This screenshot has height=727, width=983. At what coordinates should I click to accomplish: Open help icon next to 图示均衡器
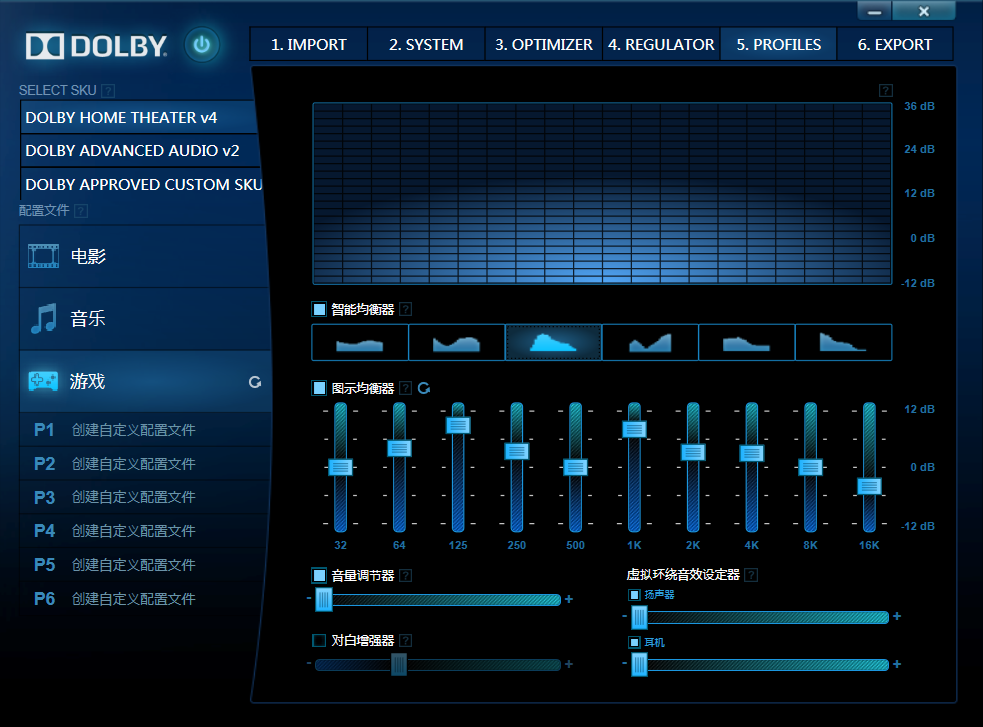coord(406,388)
